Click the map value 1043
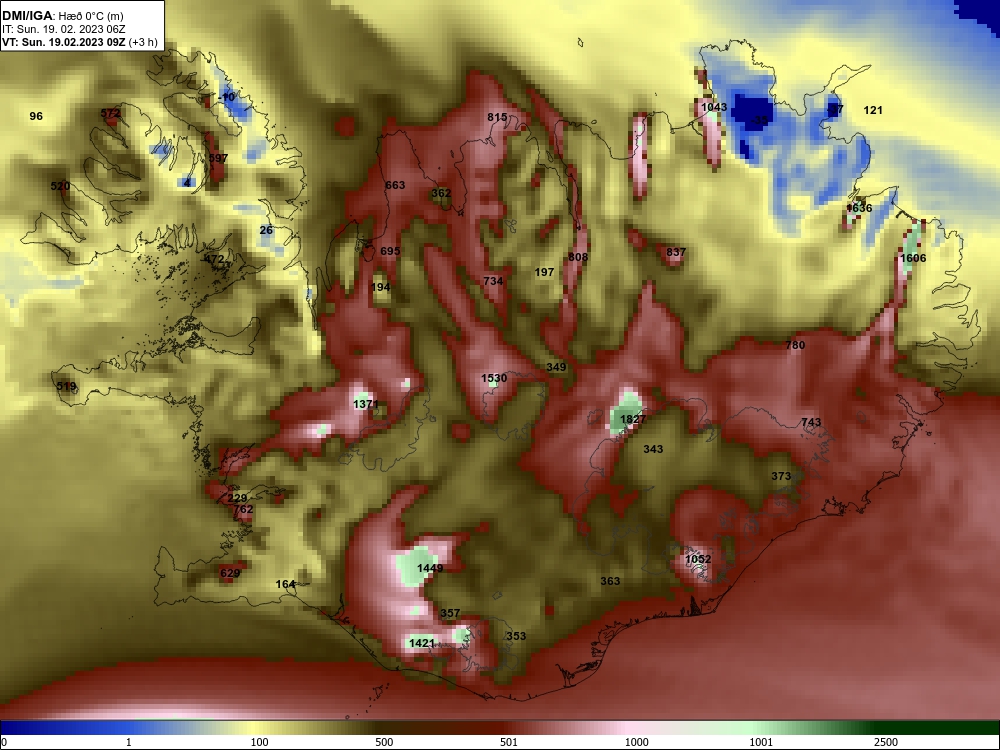This screenshot has width=1000, height=750. (714, 107)
